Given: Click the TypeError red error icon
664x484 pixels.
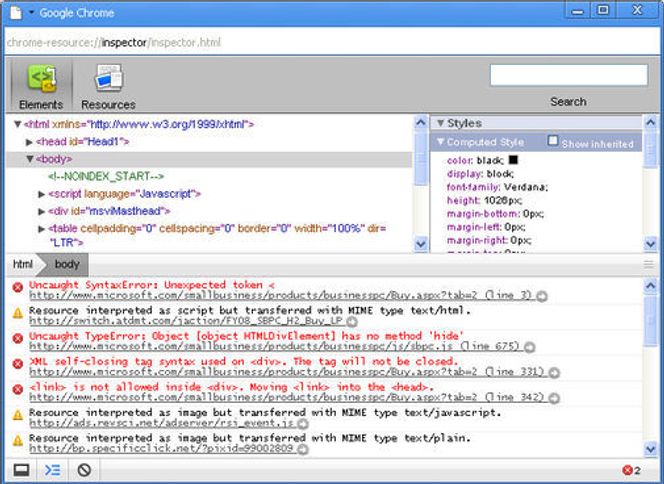Looking at the screenshot, I should coord(18,338).
